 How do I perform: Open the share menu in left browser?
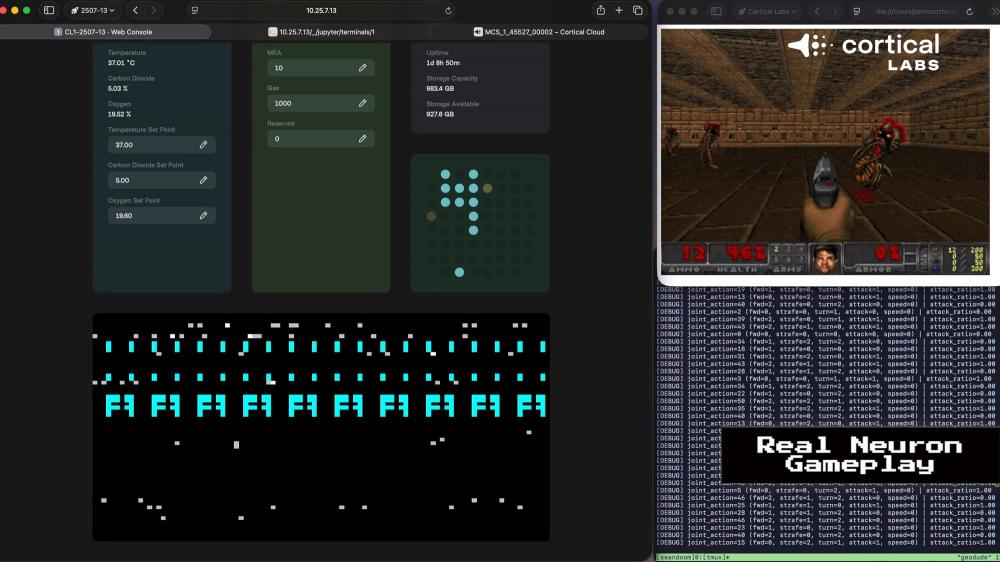(x=600, y=10)
